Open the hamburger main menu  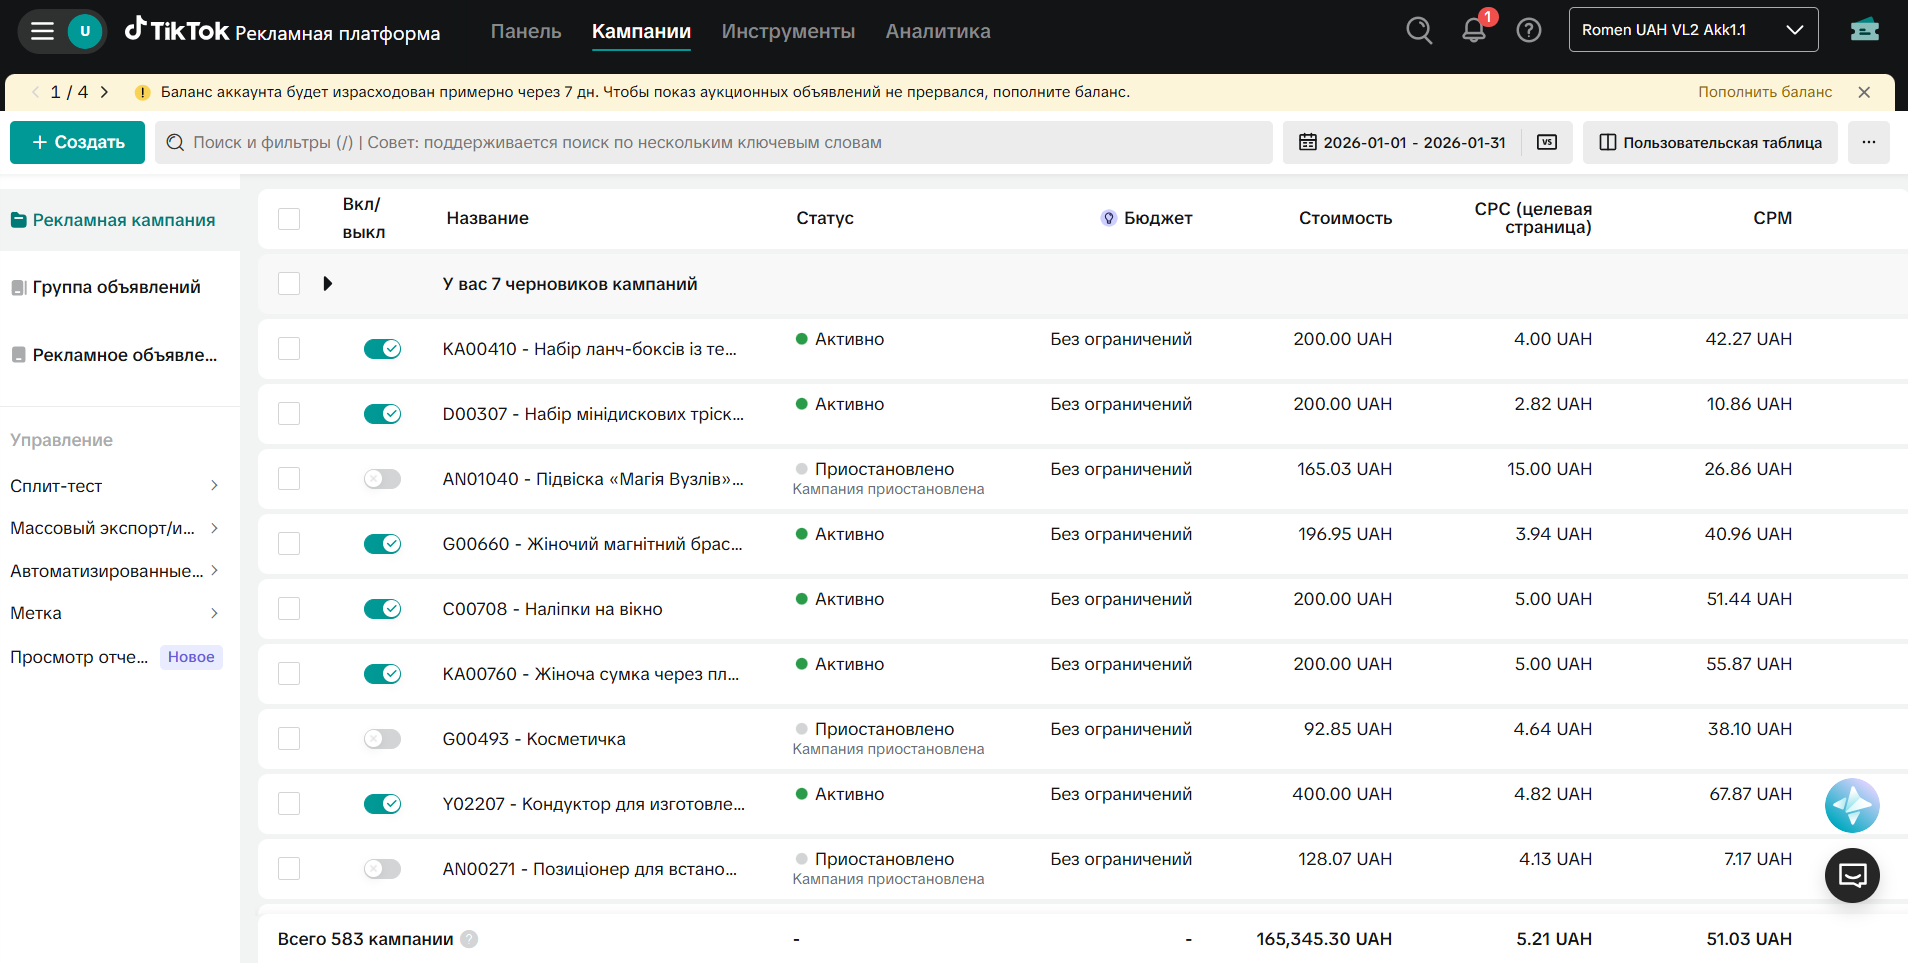42,31
